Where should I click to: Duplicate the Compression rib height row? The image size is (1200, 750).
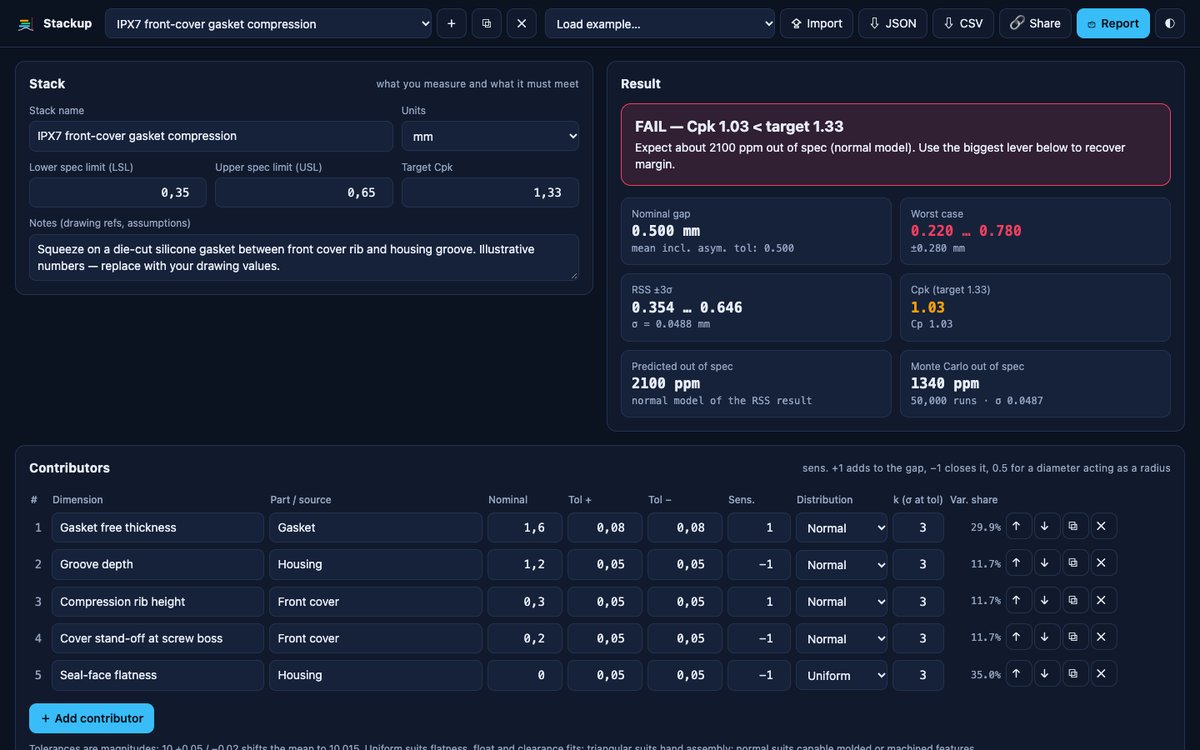click(1073, 601)
